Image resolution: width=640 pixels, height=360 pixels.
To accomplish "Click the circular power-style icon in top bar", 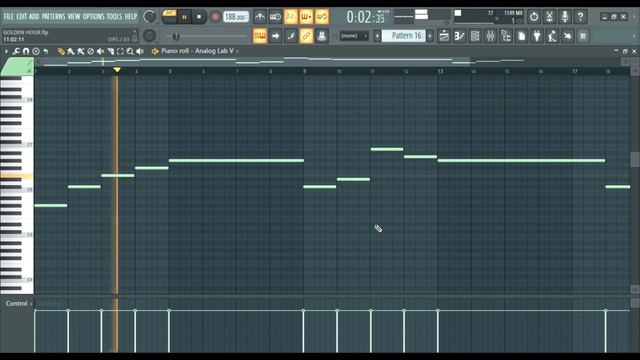I will 534,17.
